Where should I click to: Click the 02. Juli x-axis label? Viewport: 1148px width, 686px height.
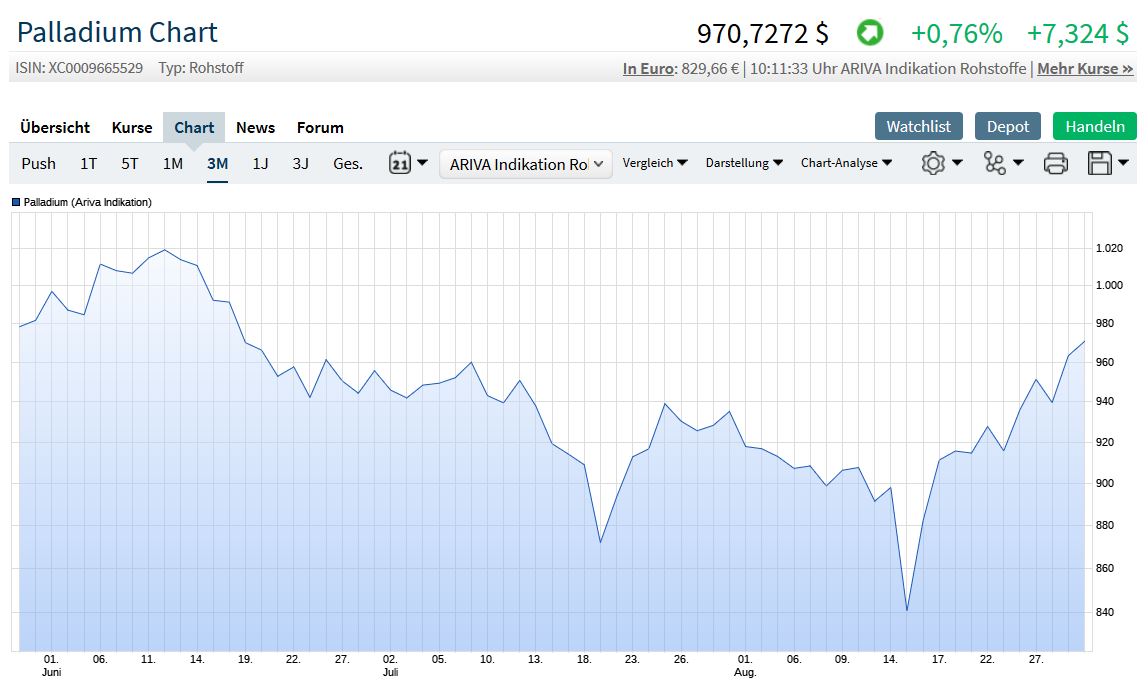point(390,666)
